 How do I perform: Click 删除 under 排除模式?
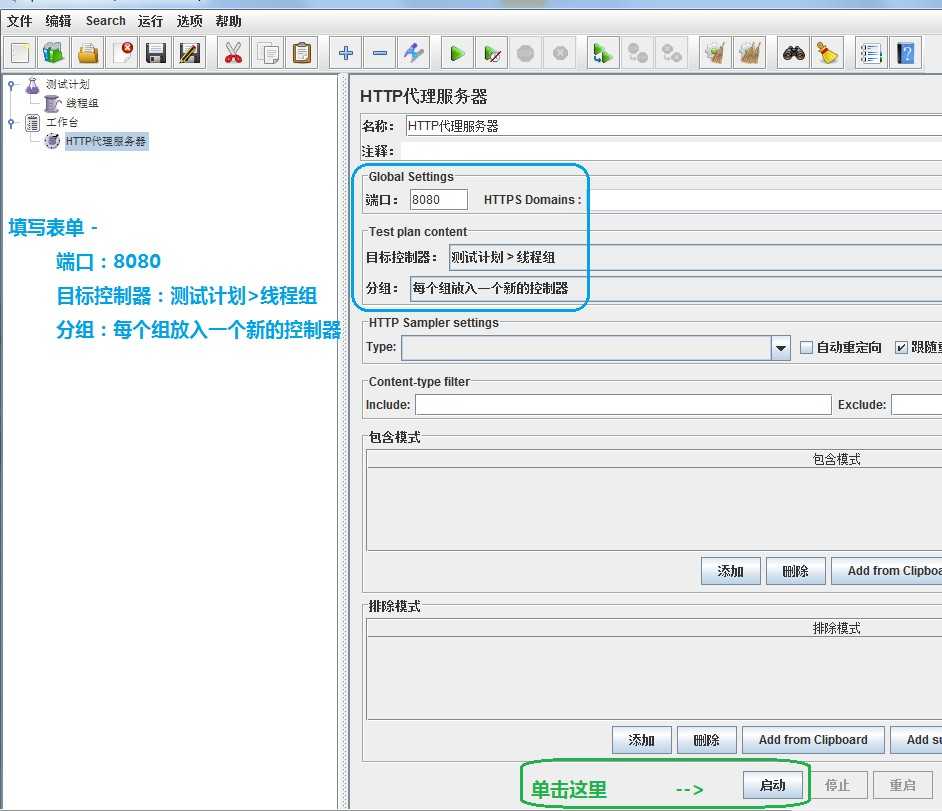pos(706,740)
